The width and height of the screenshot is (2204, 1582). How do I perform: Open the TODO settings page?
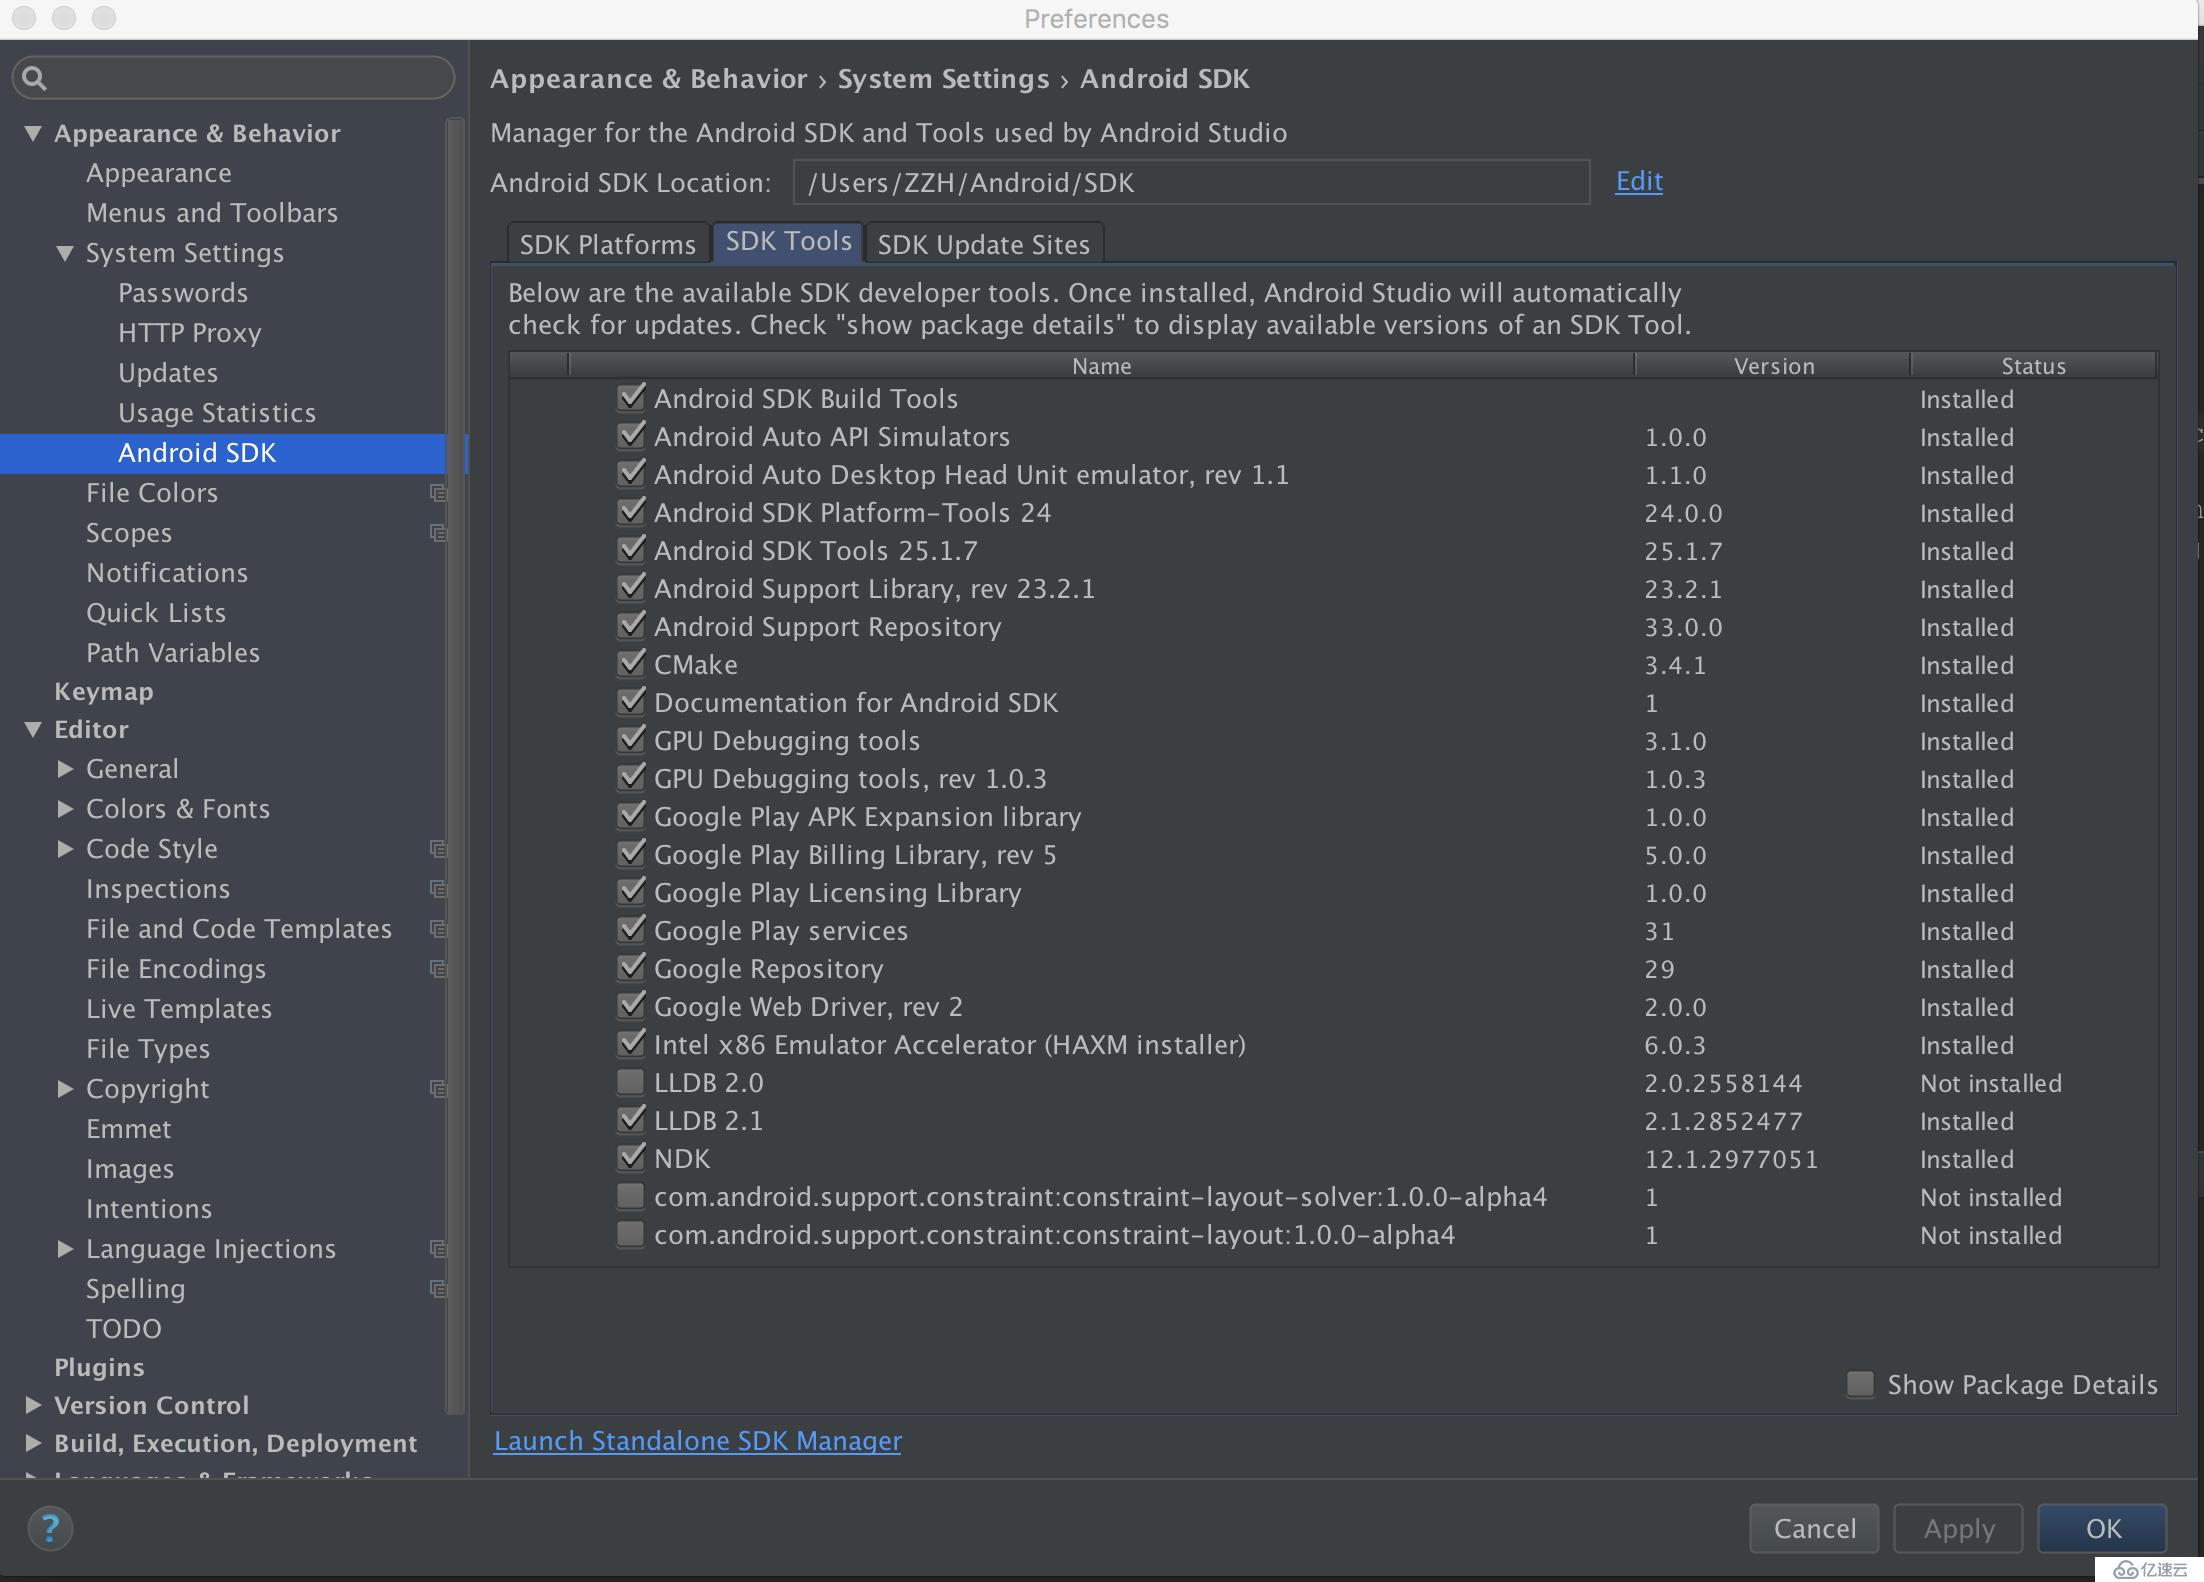coord(124,1329)
